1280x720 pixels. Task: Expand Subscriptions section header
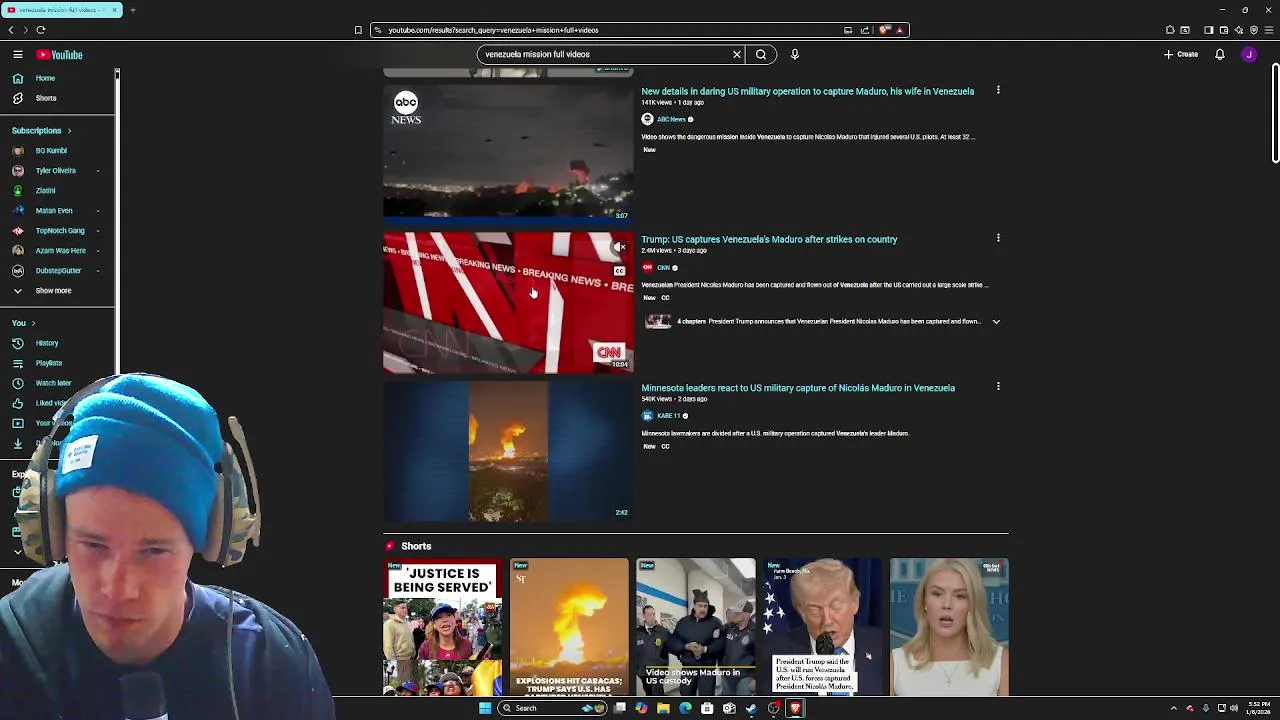tap(41, 130)
